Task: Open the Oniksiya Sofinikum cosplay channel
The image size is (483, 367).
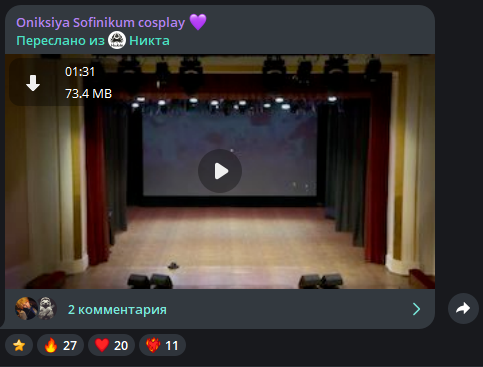Action: pyautogui.click(x=100, y=23)
